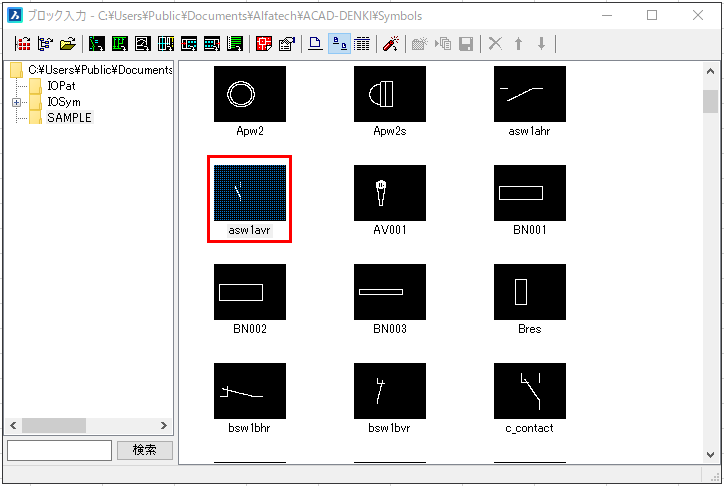Screen dimensions: 724x486
Task: Click the greyed-out copy icon
Action: click(x=443, y=44)
